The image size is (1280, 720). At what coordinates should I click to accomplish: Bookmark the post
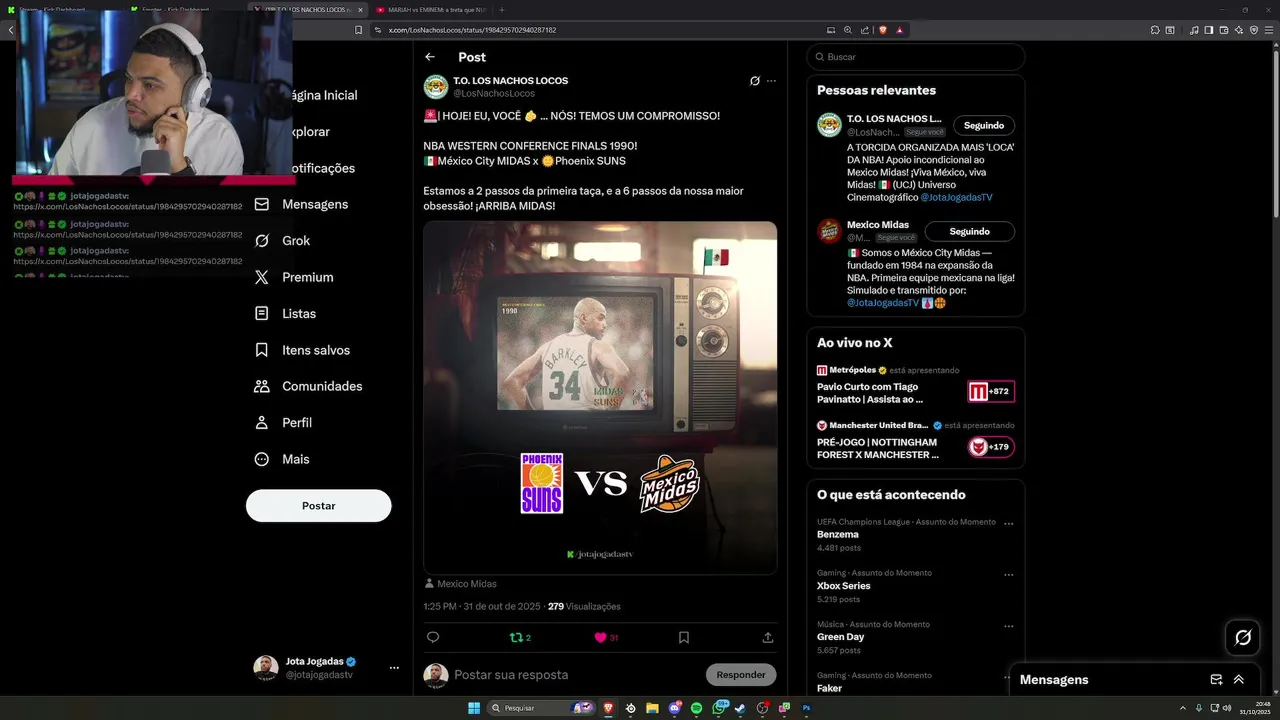click(684, 637)
